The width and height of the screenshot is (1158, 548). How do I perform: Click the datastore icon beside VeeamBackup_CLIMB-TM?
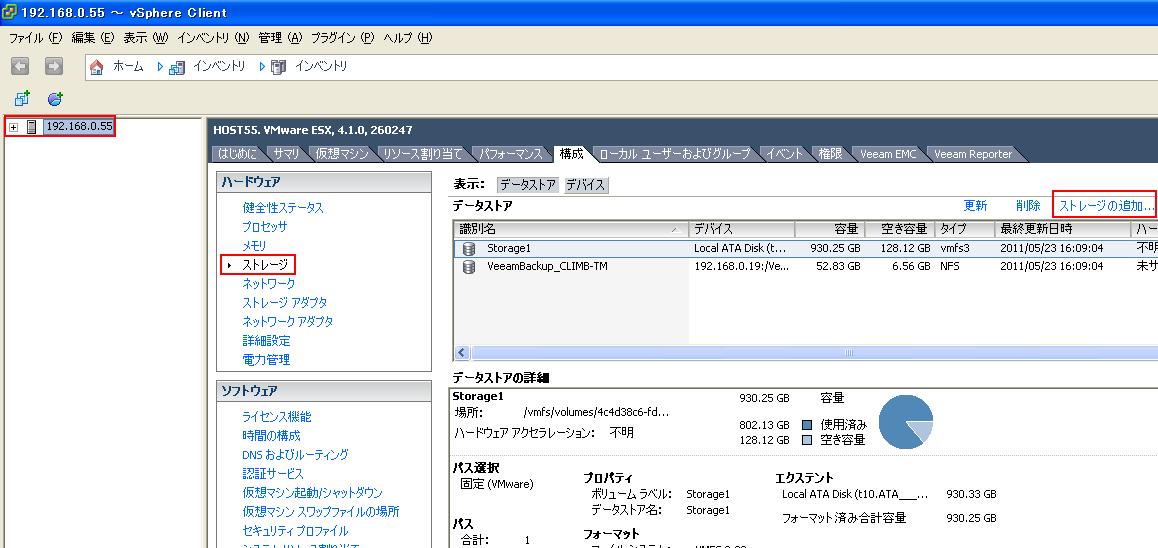468,267
